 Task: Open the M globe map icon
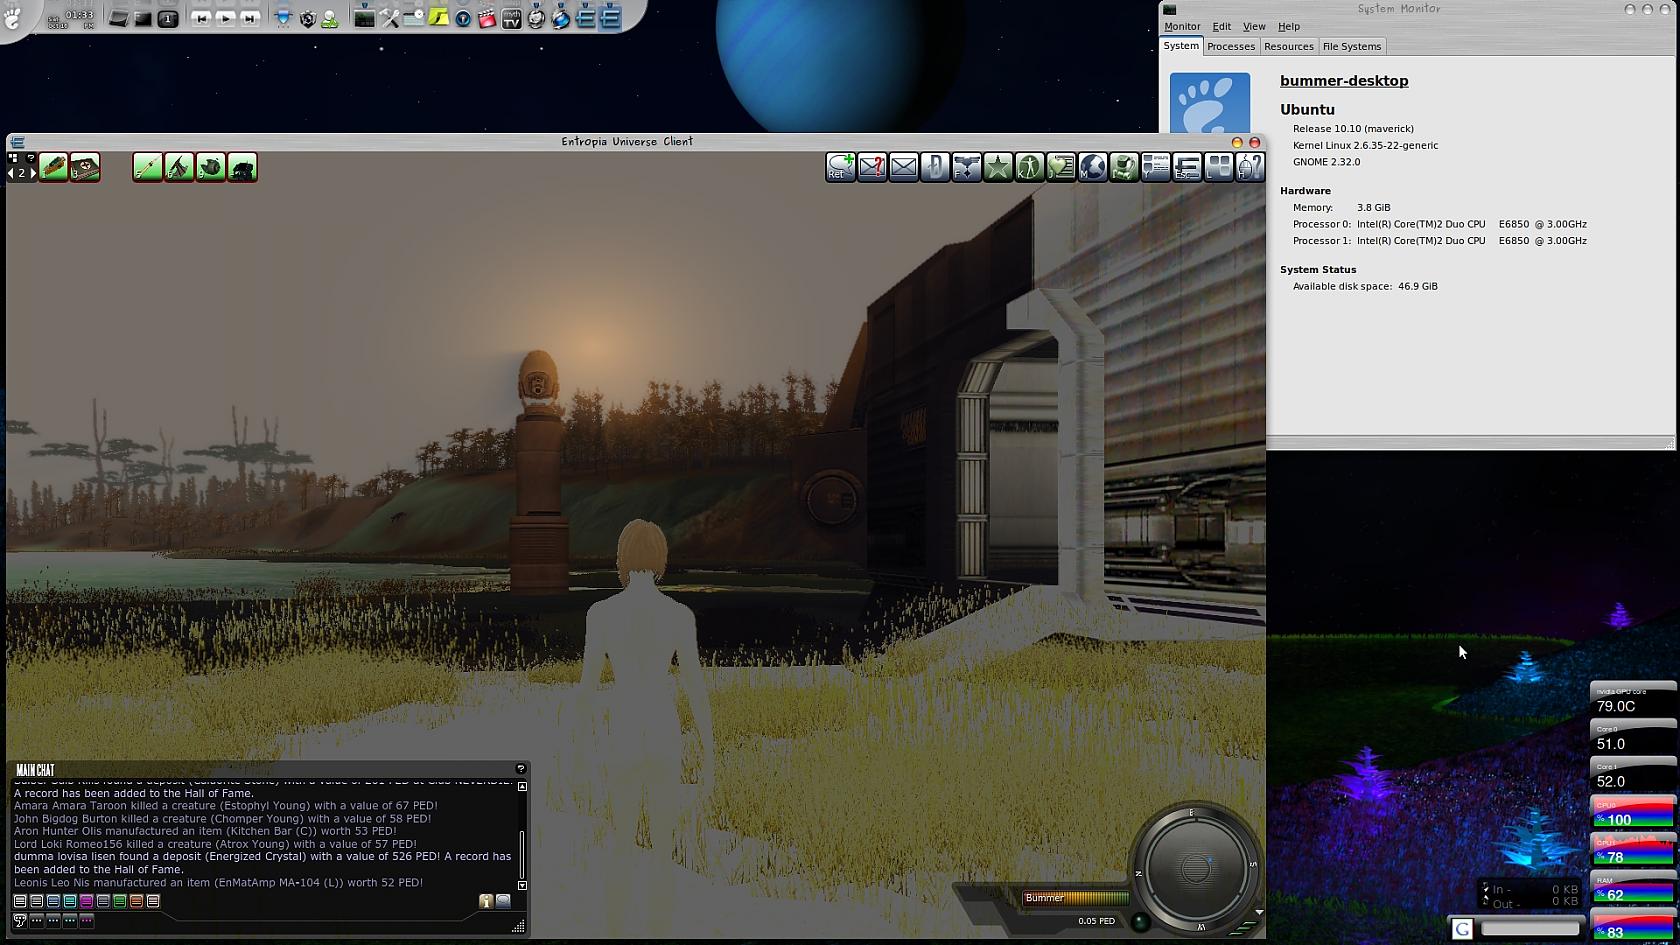click(1092, 167)
